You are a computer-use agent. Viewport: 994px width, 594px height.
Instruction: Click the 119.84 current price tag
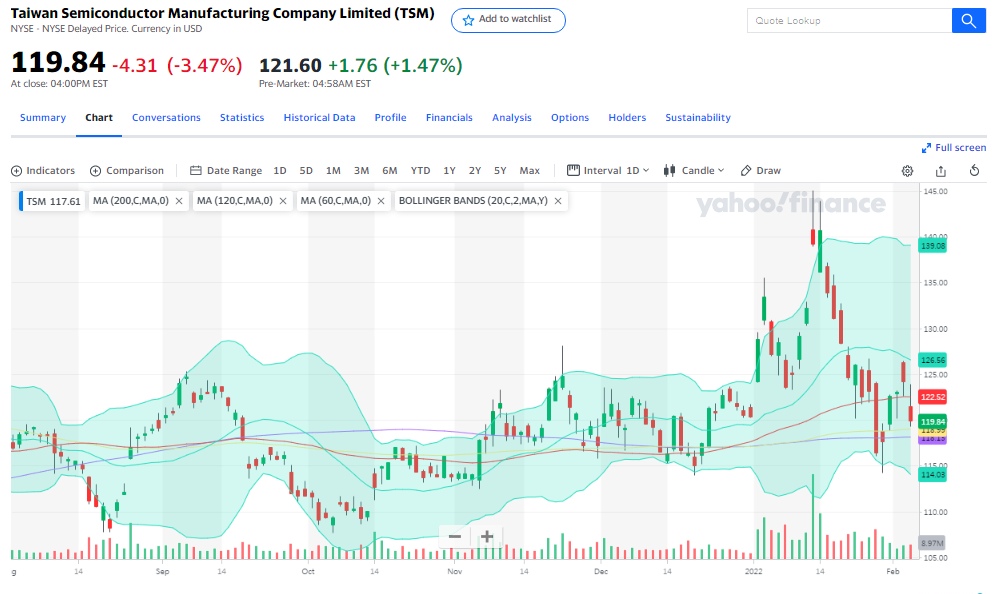point(933,422)
